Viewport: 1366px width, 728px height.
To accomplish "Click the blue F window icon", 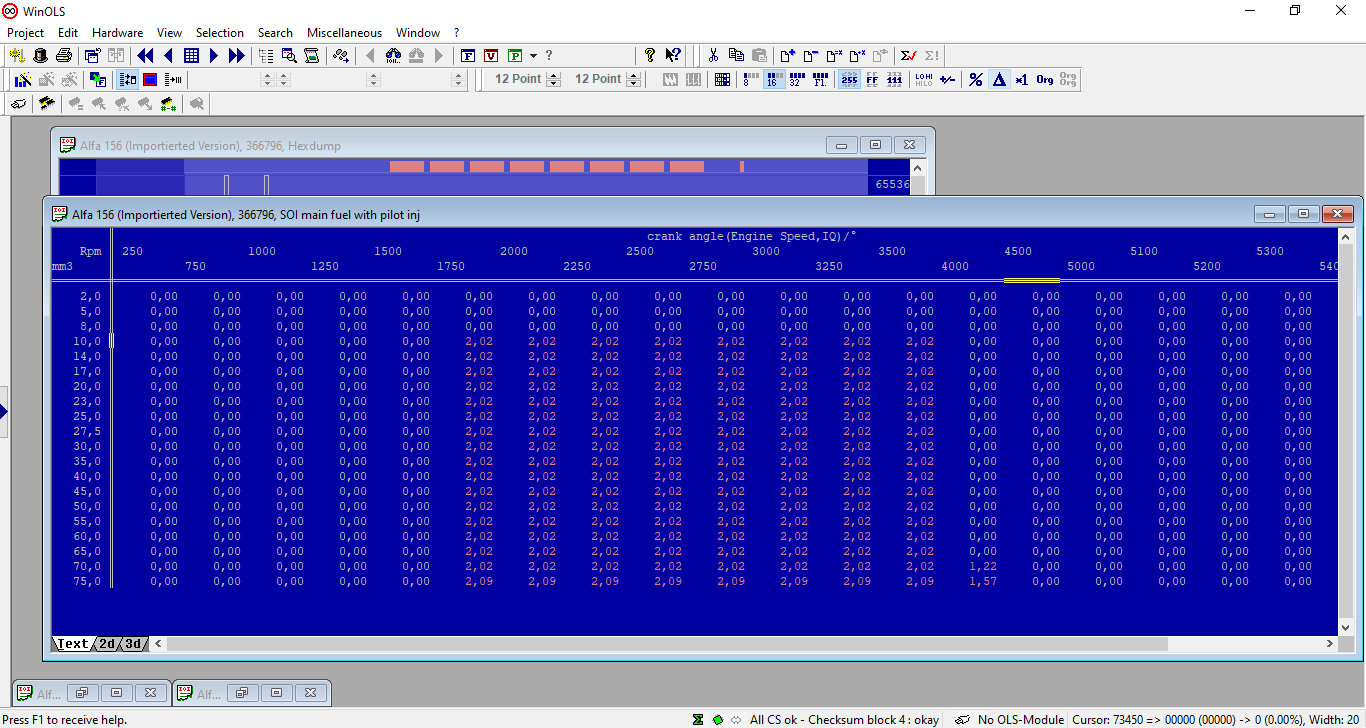I will pyautogui.click(x=468, y=56).
